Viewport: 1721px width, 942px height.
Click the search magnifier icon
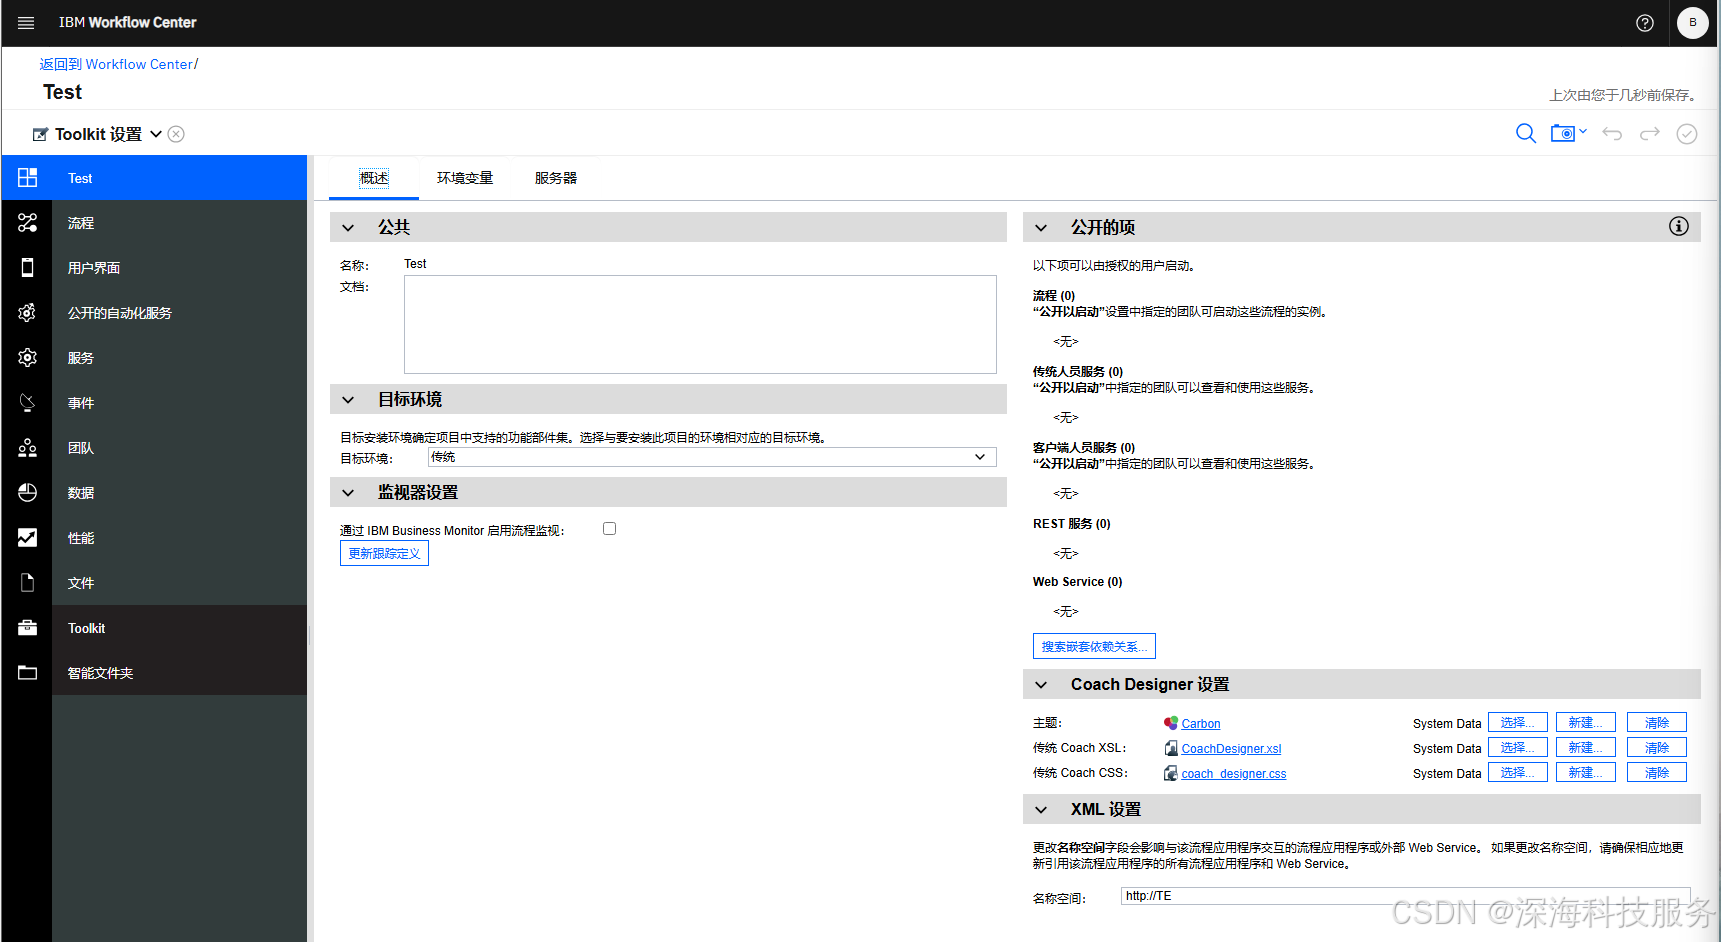click(1526, 134)
